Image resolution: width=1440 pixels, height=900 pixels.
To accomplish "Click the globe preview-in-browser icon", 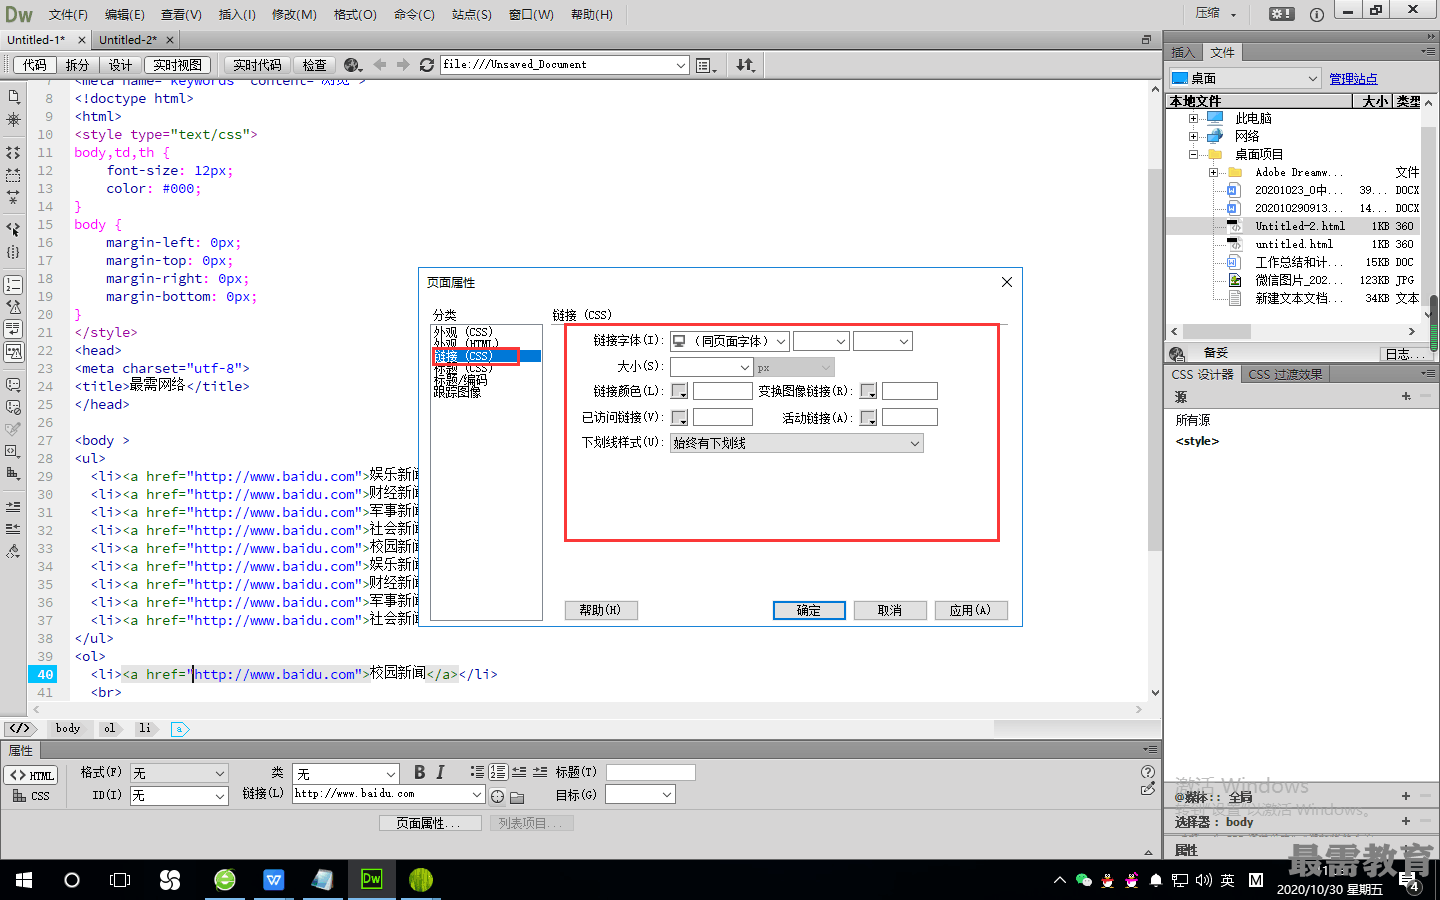I will tap(351, 65).
